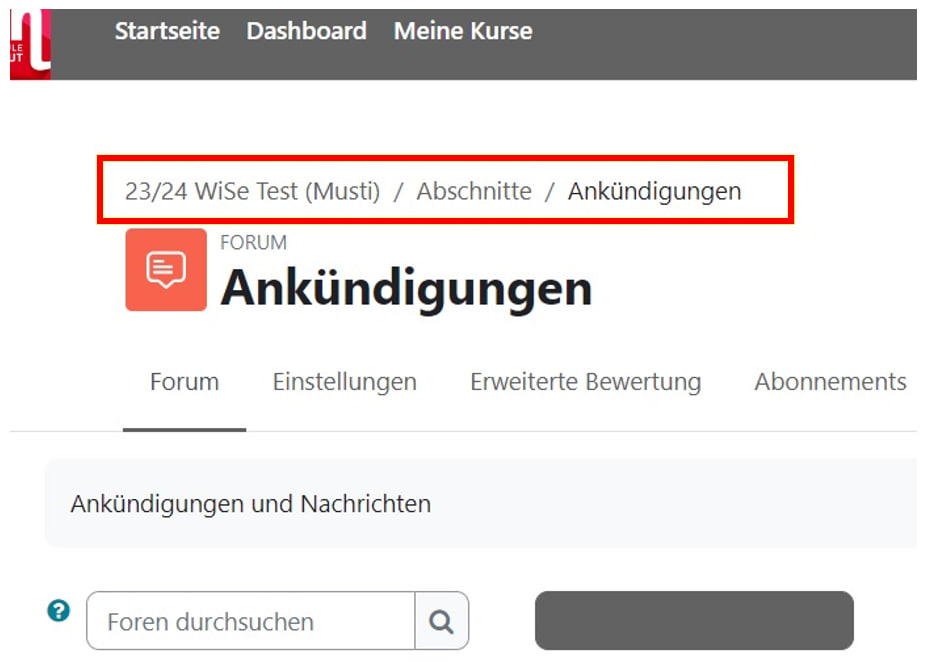The image size is (925, 662).
Task: Click empty space in the dark navigation bar
Action: 720,44
